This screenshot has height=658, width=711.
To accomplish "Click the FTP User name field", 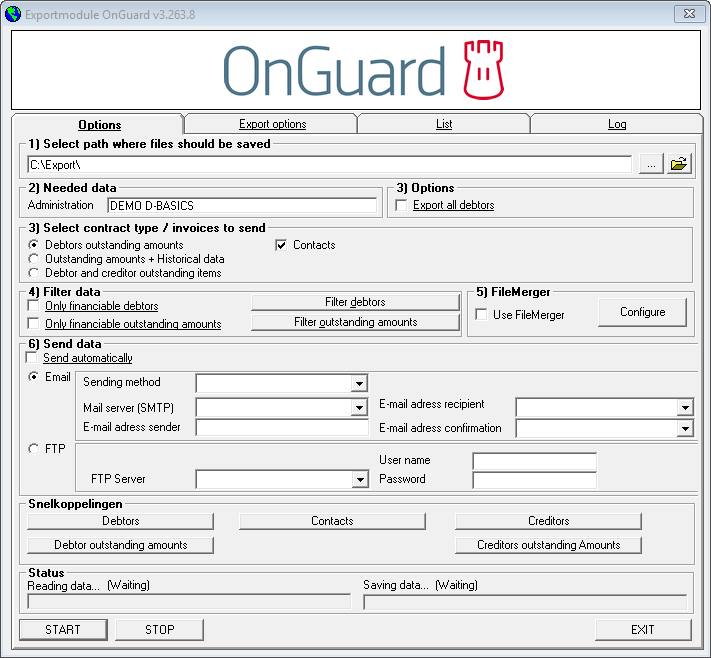I will 535,461.
